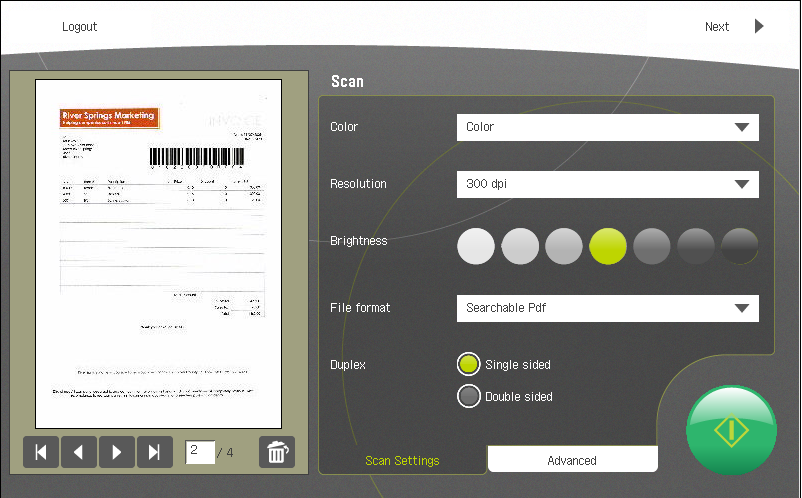The height and width of the screenshot is (498, 802).
Task: Jump to the first scanned page
Action: click(41, 452)
